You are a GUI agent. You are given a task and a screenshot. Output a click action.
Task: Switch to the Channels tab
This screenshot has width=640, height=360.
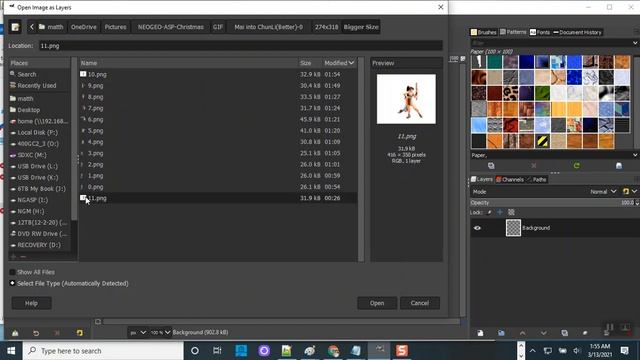[509, 179]
